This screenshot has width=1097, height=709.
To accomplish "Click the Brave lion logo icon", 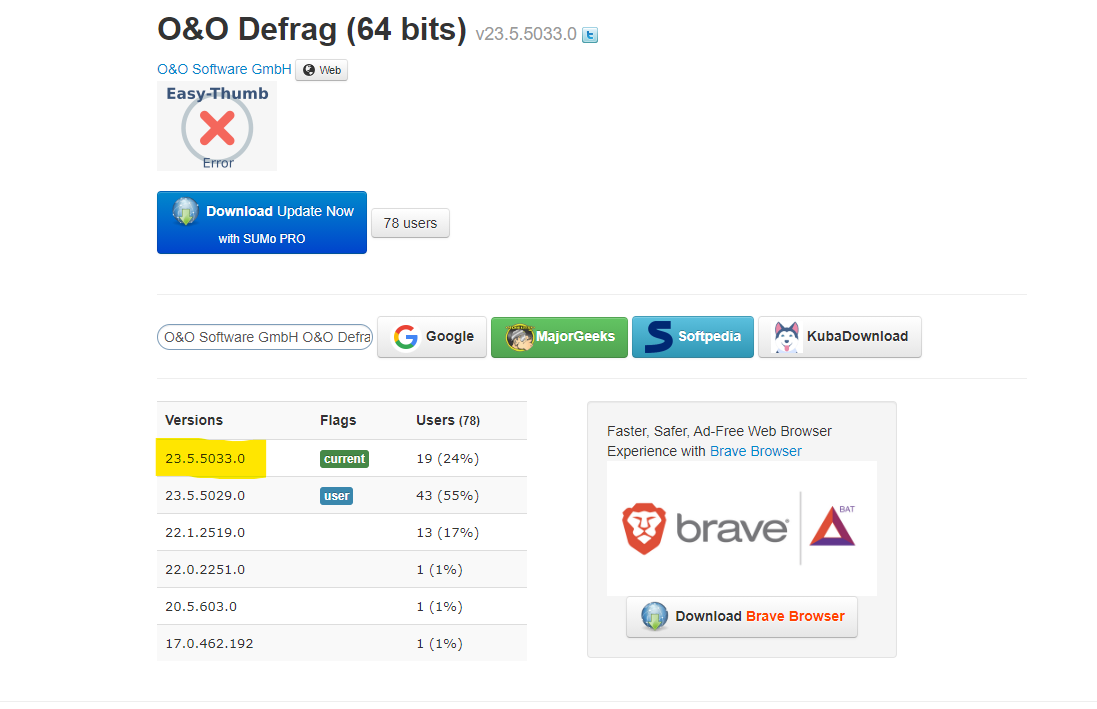I will point(644,528).
